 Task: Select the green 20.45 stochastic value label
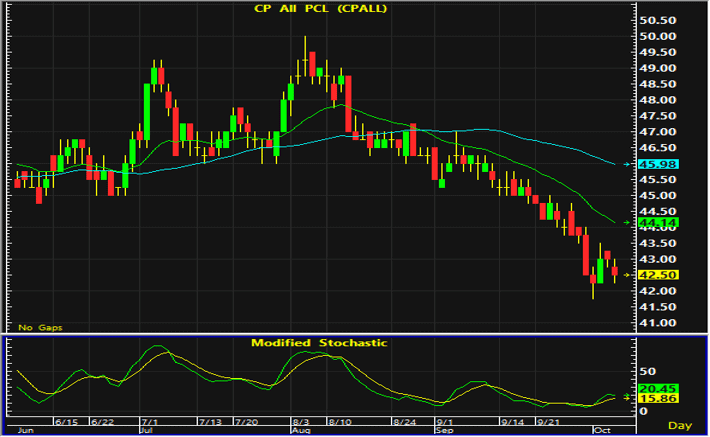point(658,389)
